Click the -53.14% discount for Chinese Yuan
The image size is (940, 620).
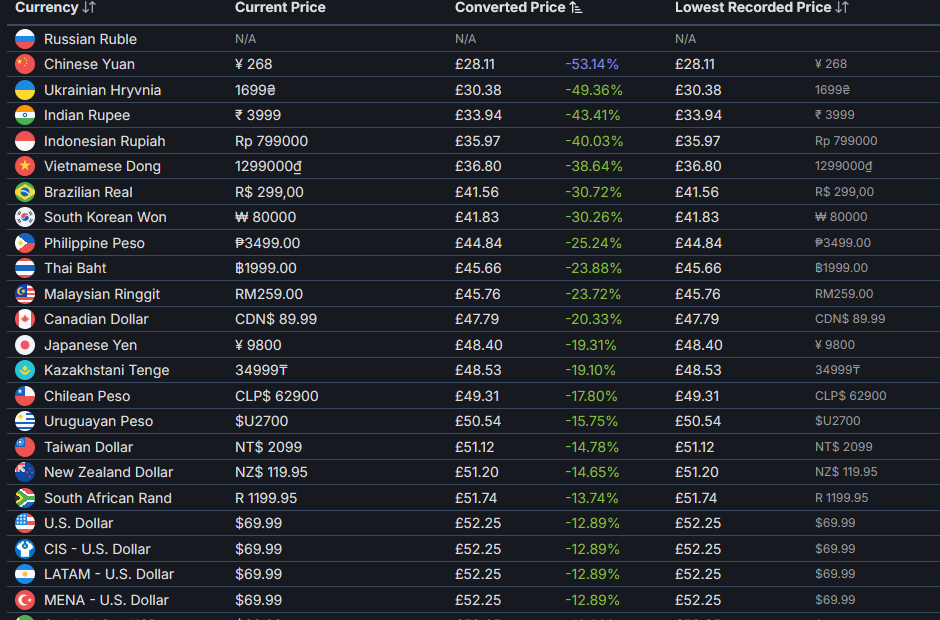click(x=592, y=64)
